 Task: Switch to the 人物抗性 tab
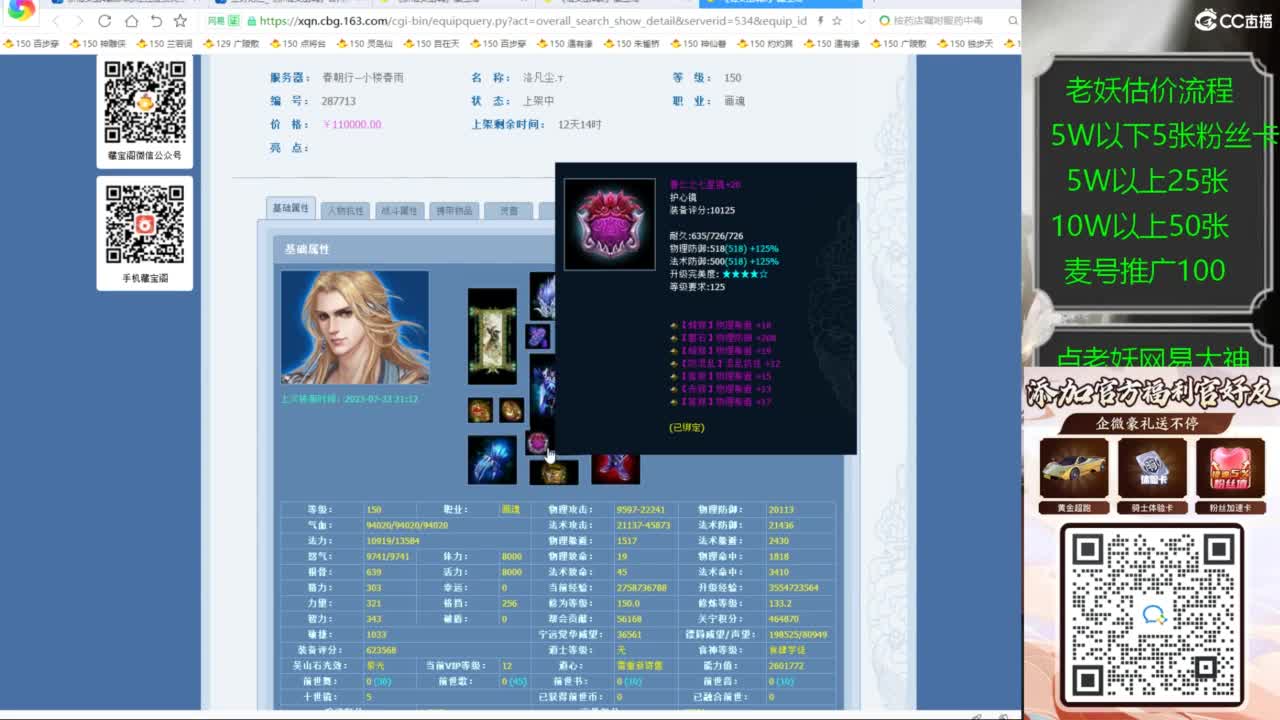[x=345, y=211]
